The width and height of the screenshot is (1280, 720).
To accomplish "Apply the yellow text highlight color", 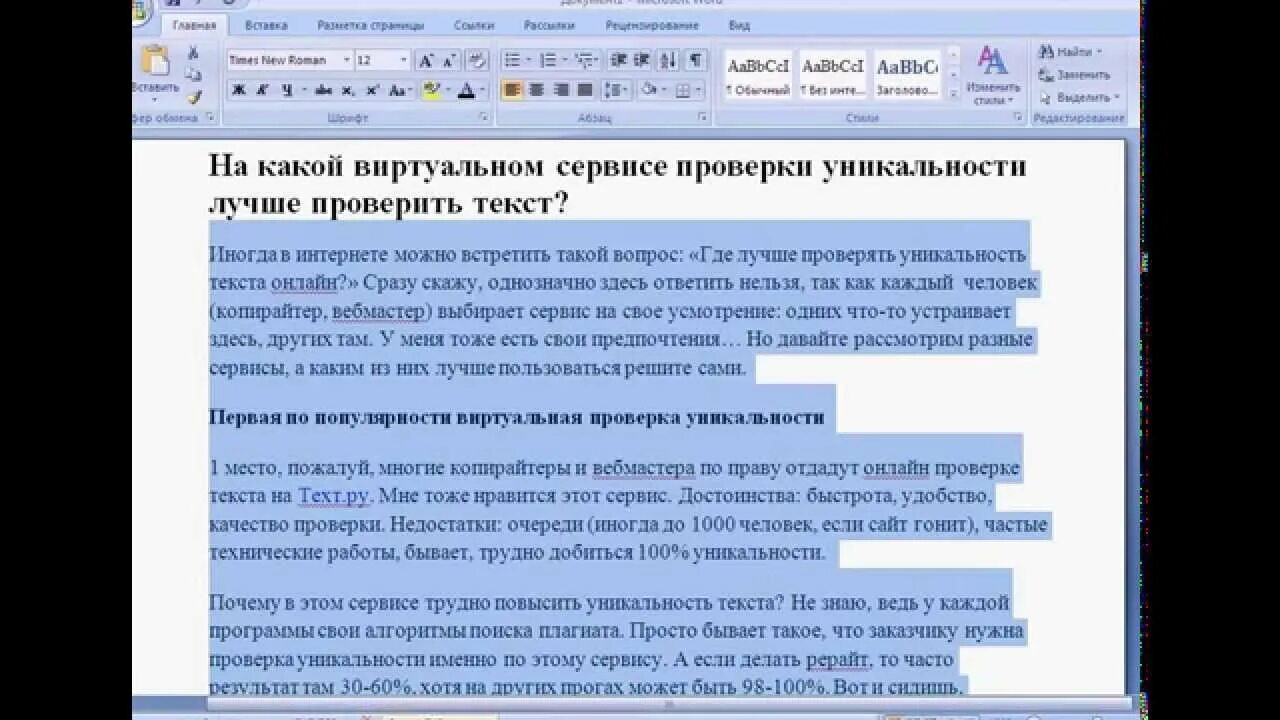I will [x=430, y=90].
